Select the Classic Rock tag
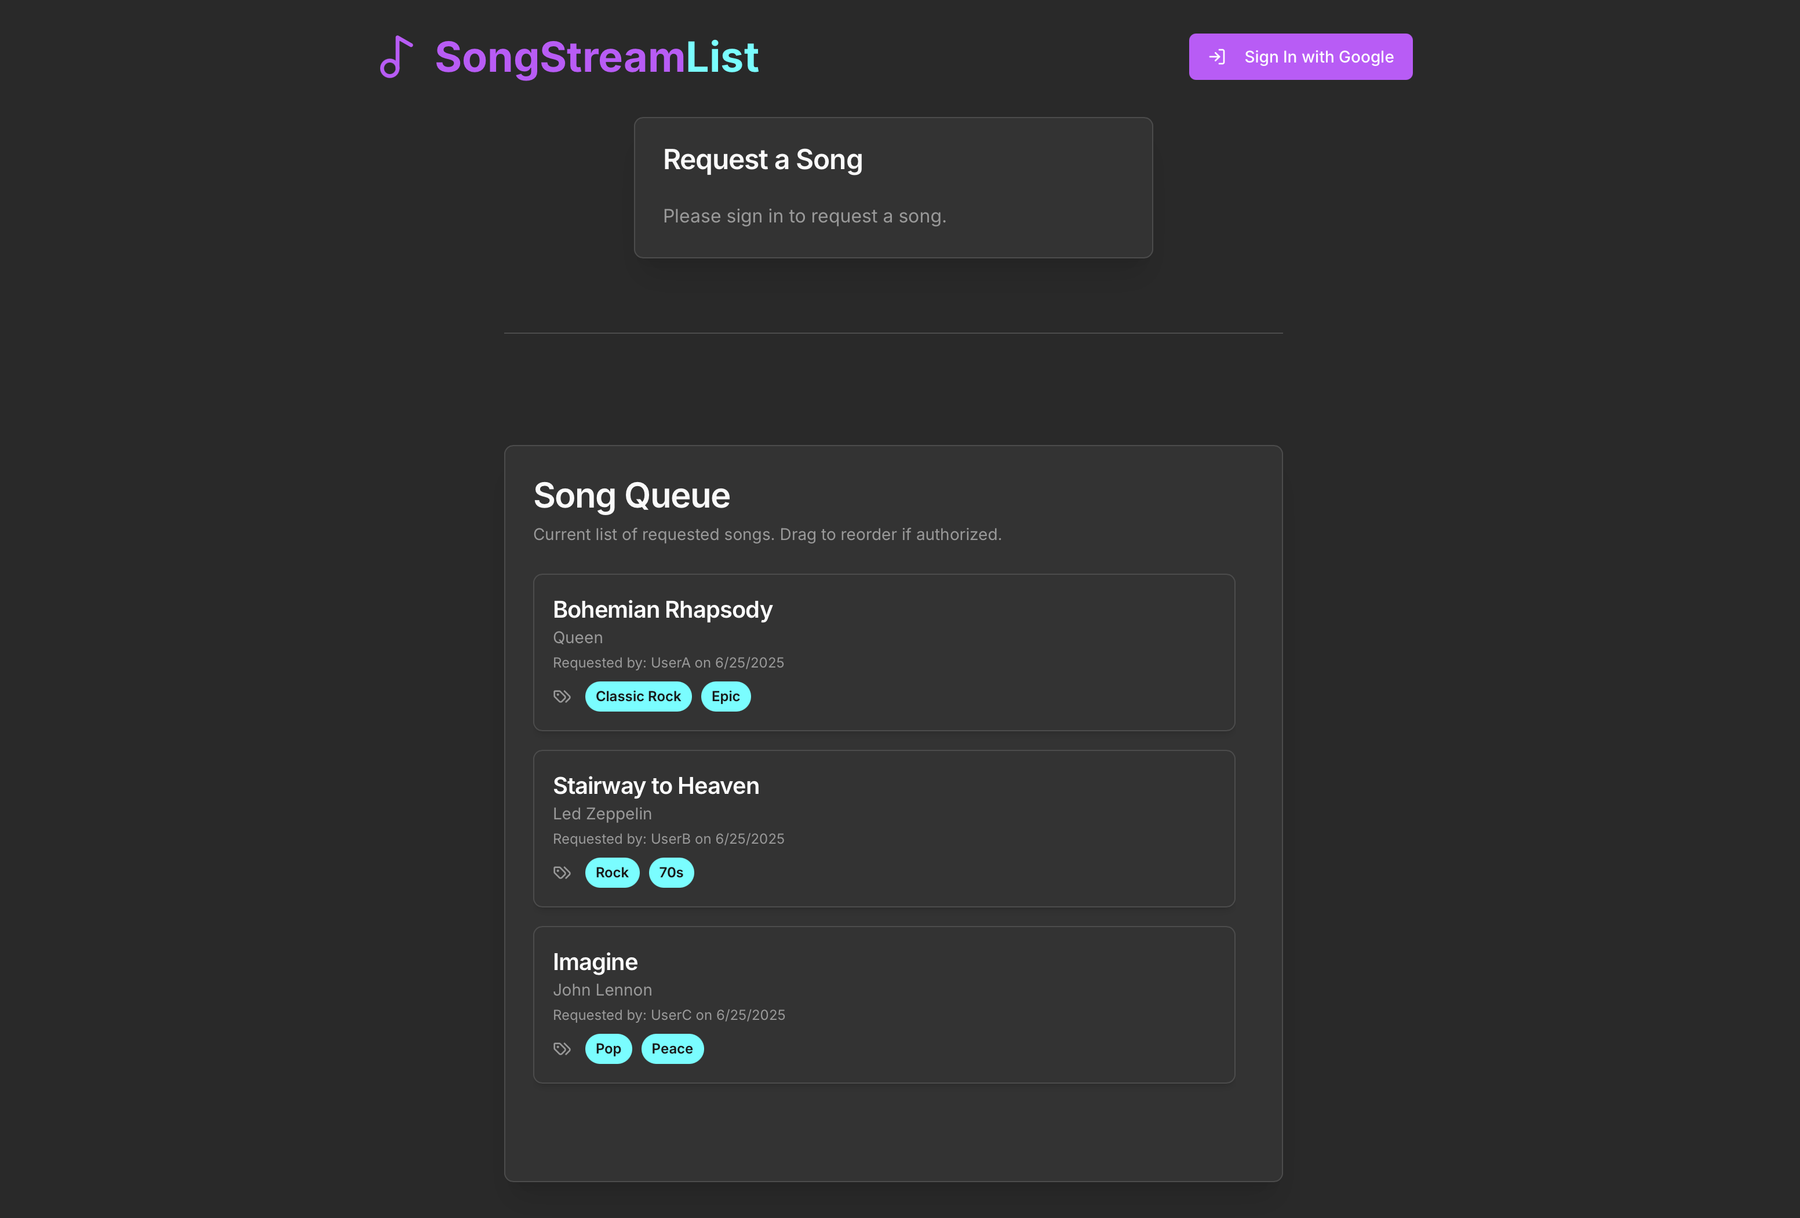This screenshot has width=1800, height=1218. point(638,697)
